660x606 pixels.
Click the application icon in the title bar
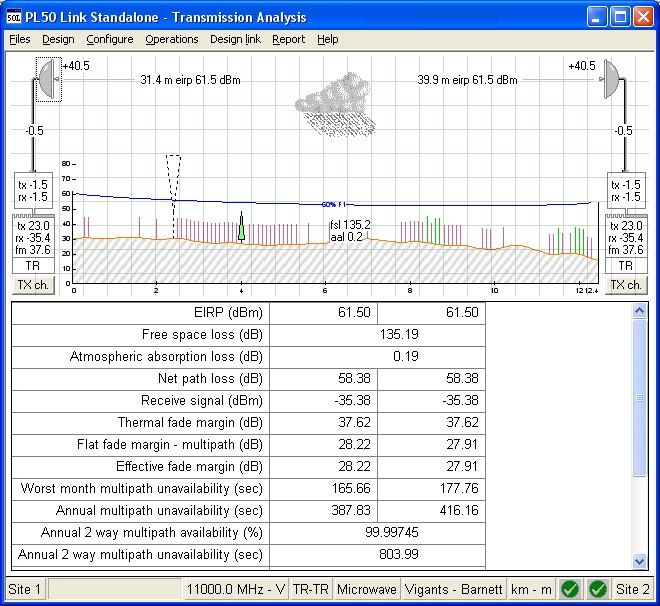click(14, 17)
